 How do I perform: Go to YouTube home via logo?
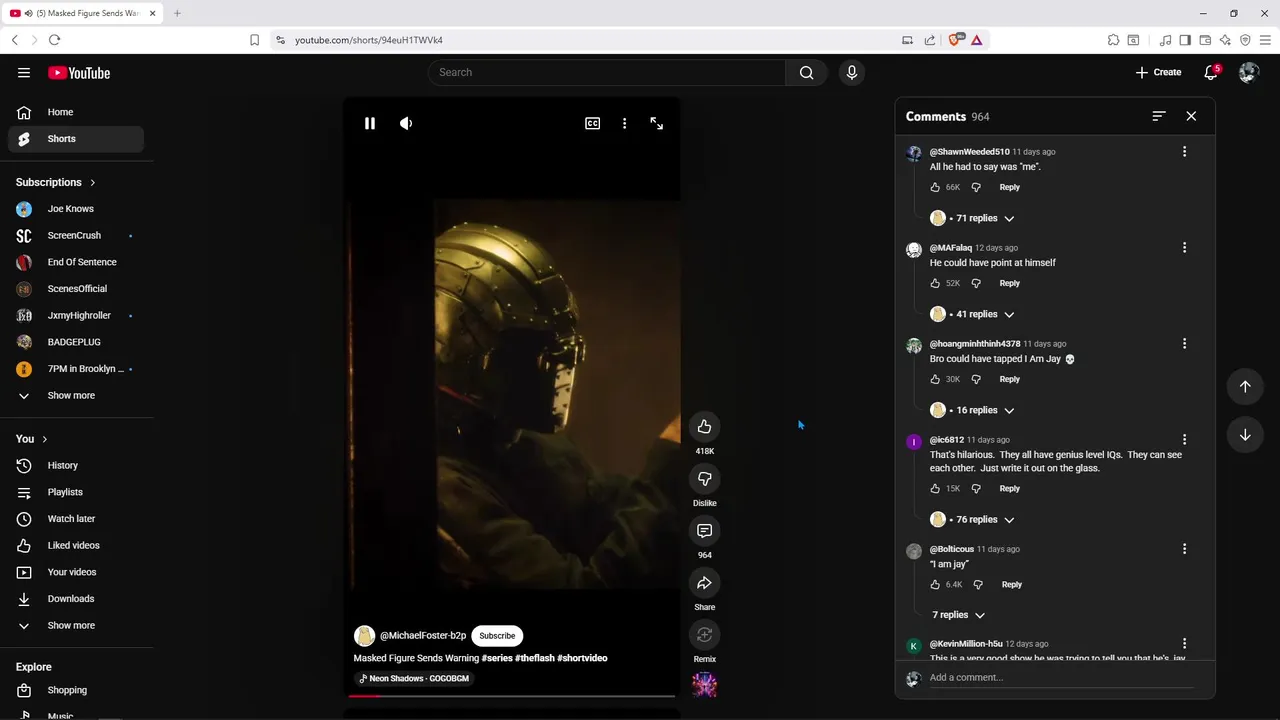point(79,73)
